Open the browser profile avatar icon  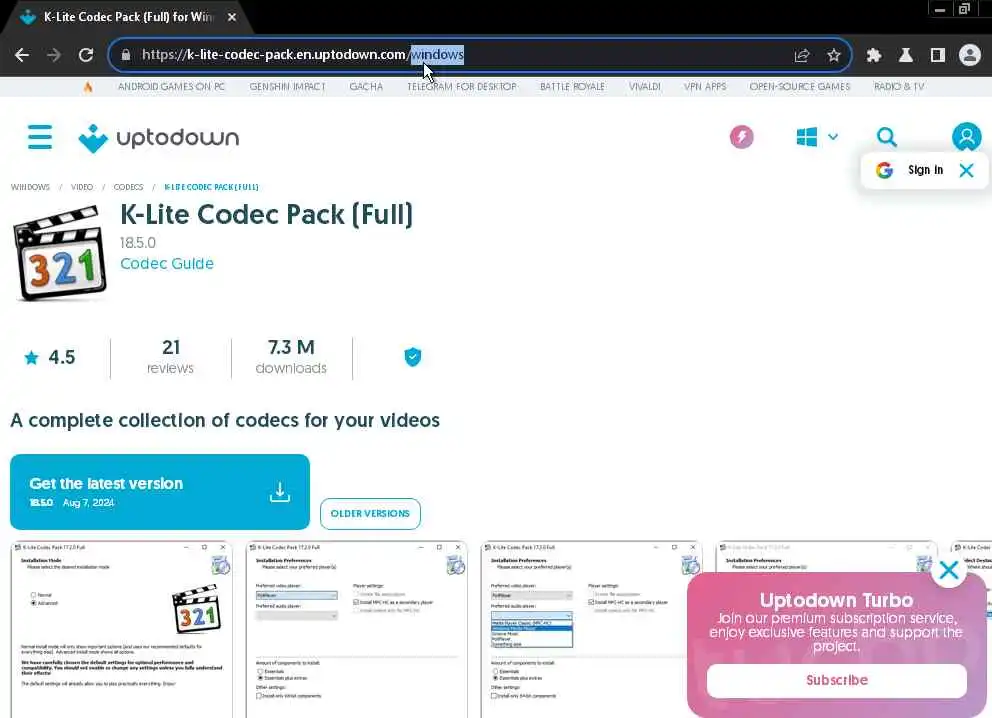969,55
